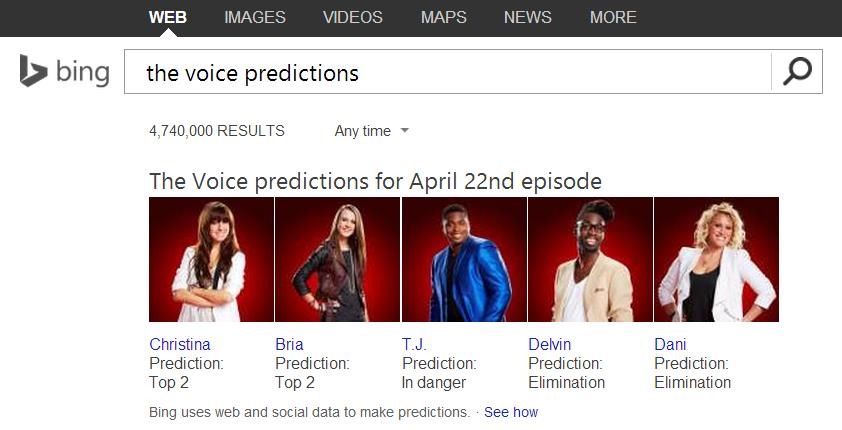The height and width of the screenshot is (430, 842).
Task: Click the magnifying glass search icon
Action: click(x=797, y=72)
